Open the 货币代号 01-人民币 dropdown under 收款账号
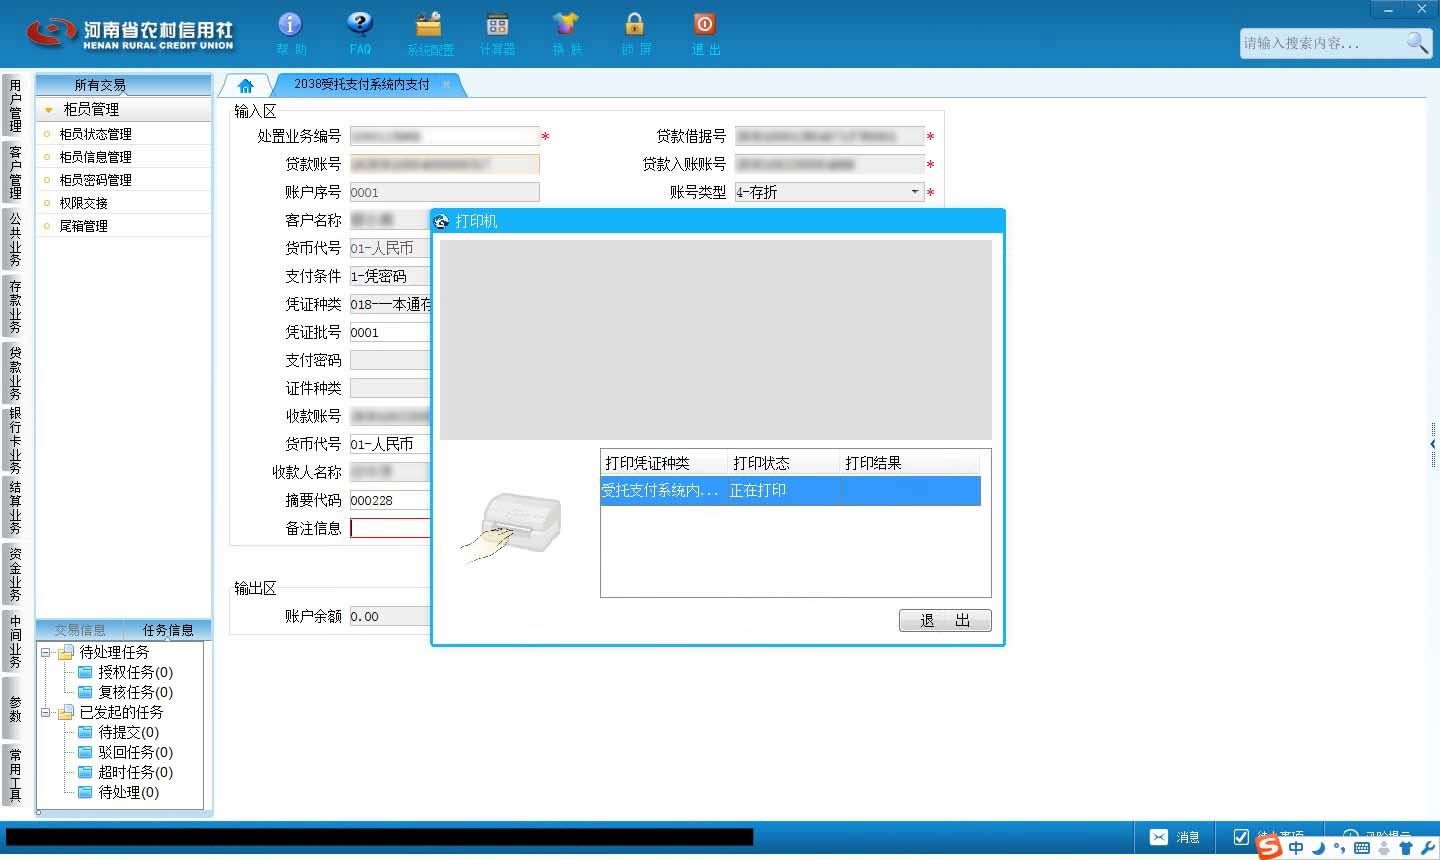1440x860 pixels. tap(390, 444)
